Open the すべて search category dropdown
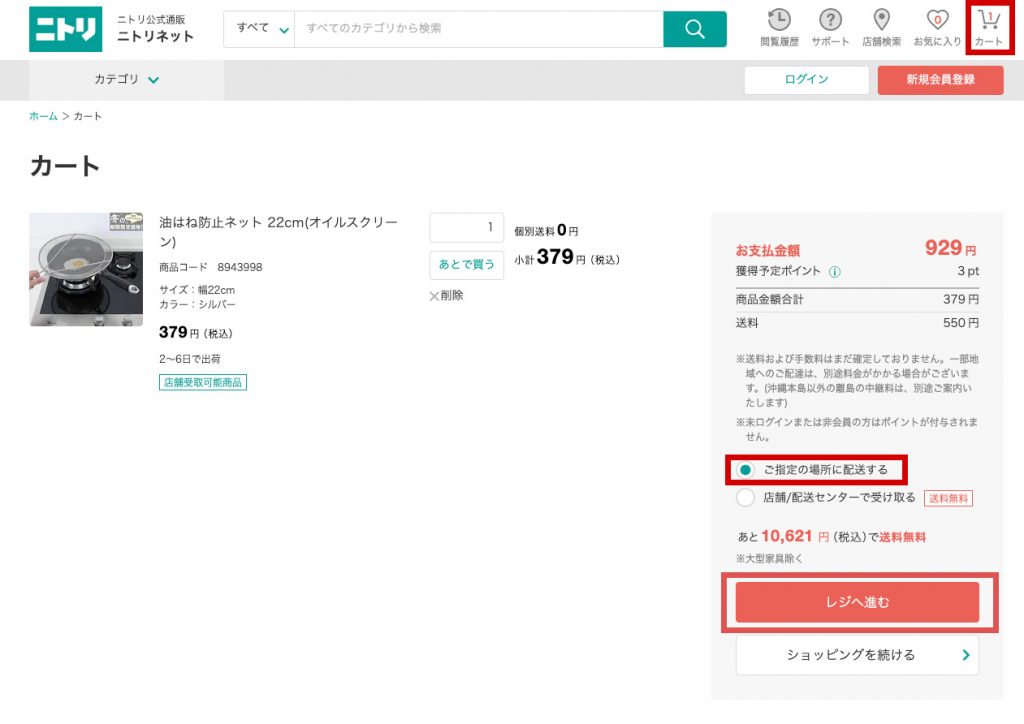1024x724 pixels. [260, 29]
